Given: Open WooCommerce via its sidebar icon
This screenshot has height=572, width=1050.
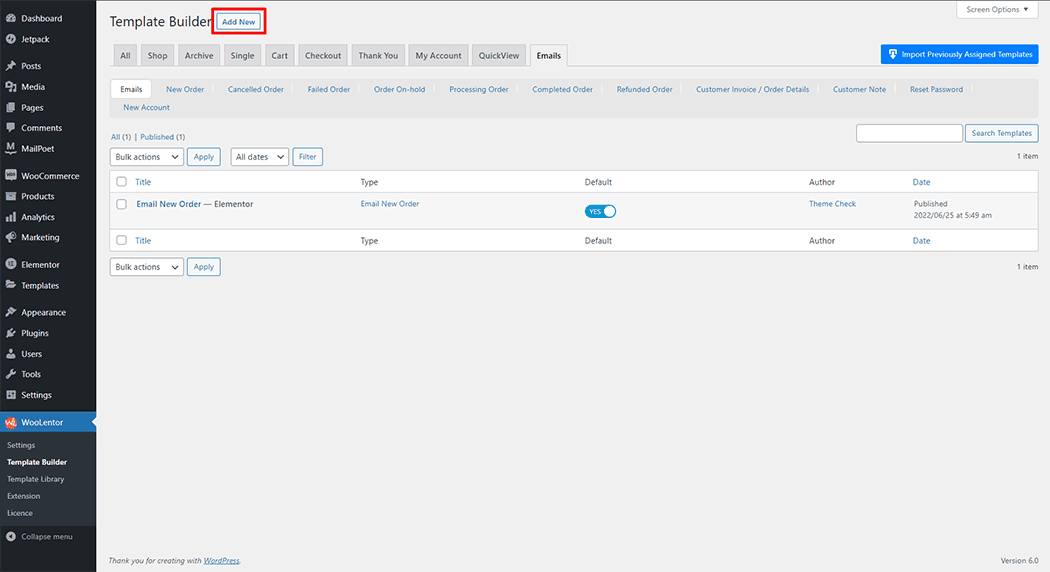Looking at the screenshot, I should point(10,176).
